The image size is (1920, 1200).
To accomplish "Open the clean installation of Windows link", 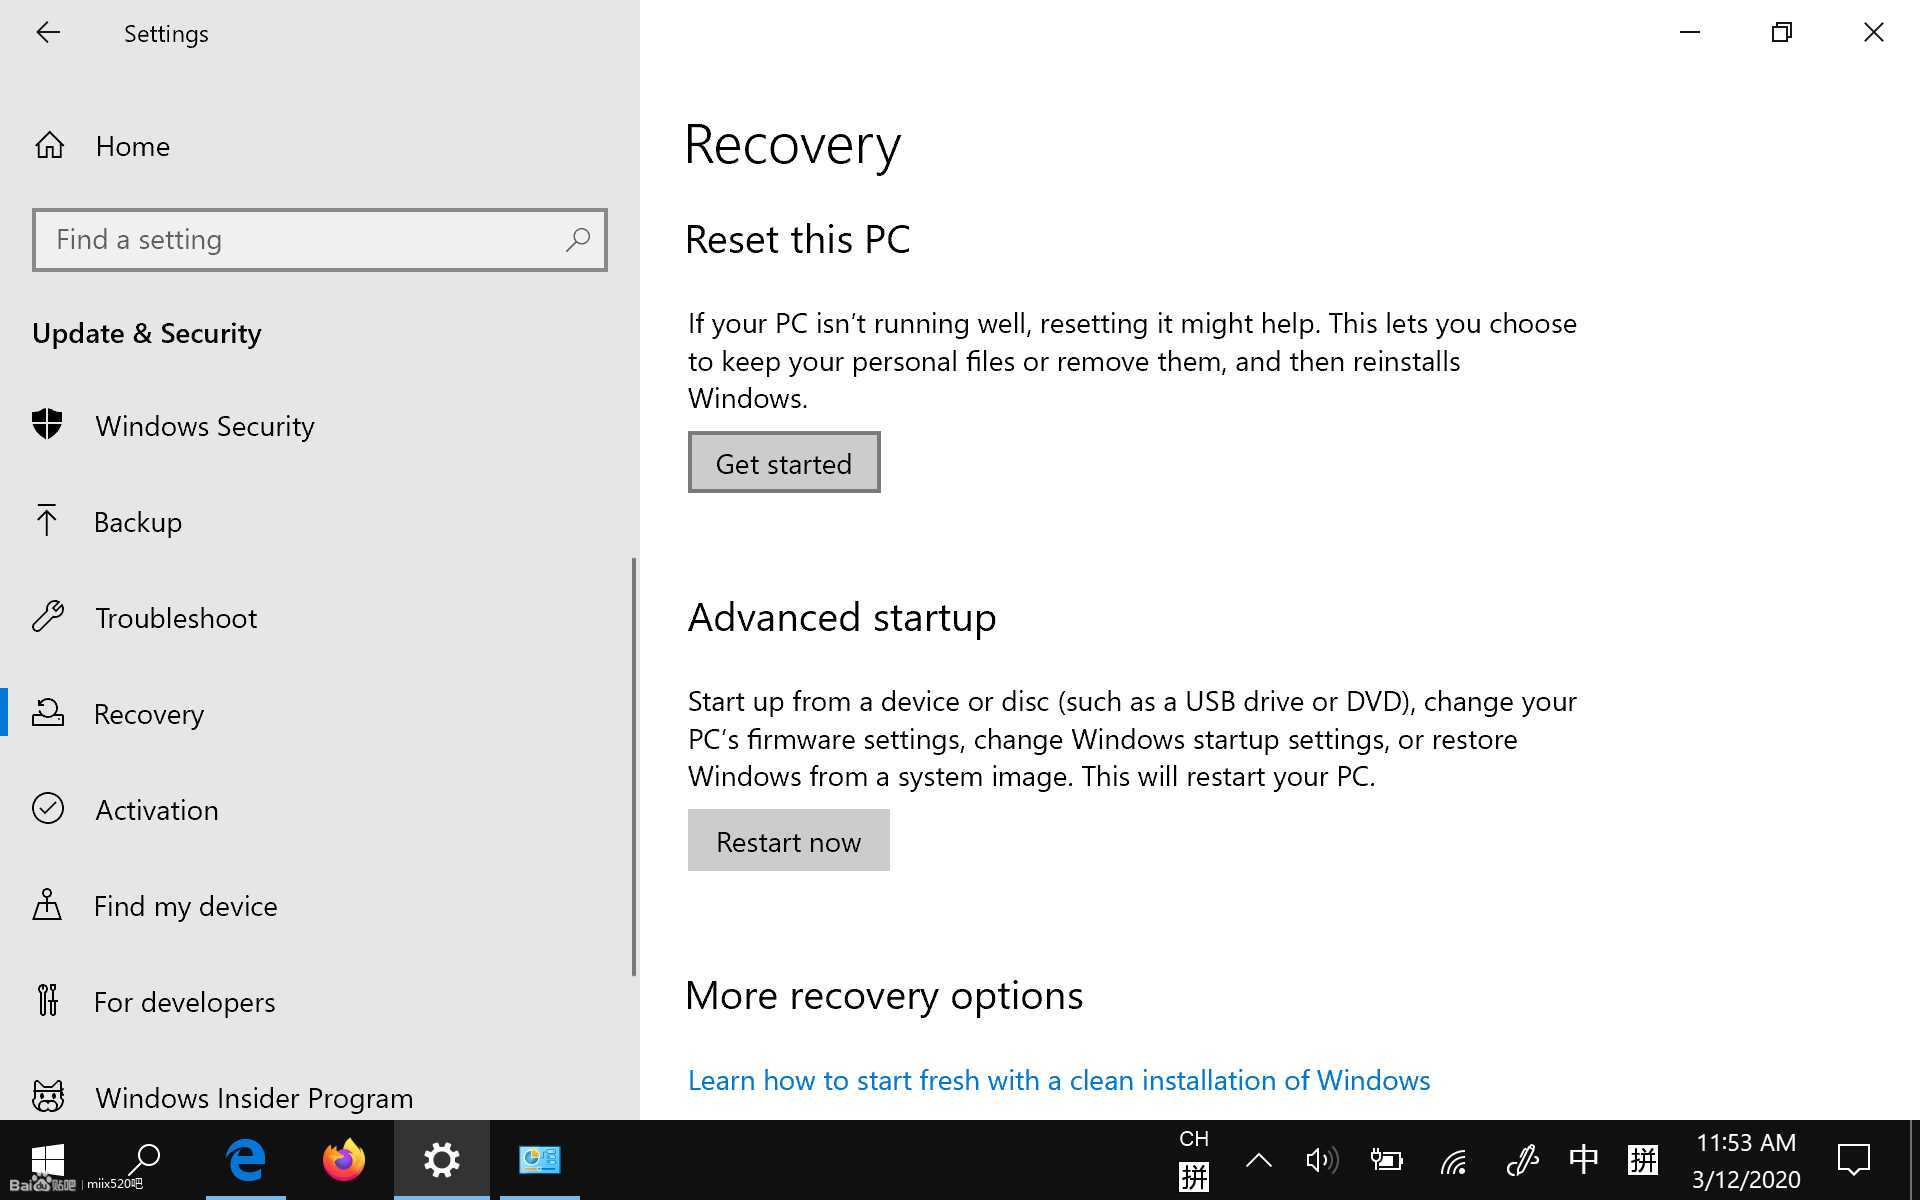I will coord(1058,1080).
